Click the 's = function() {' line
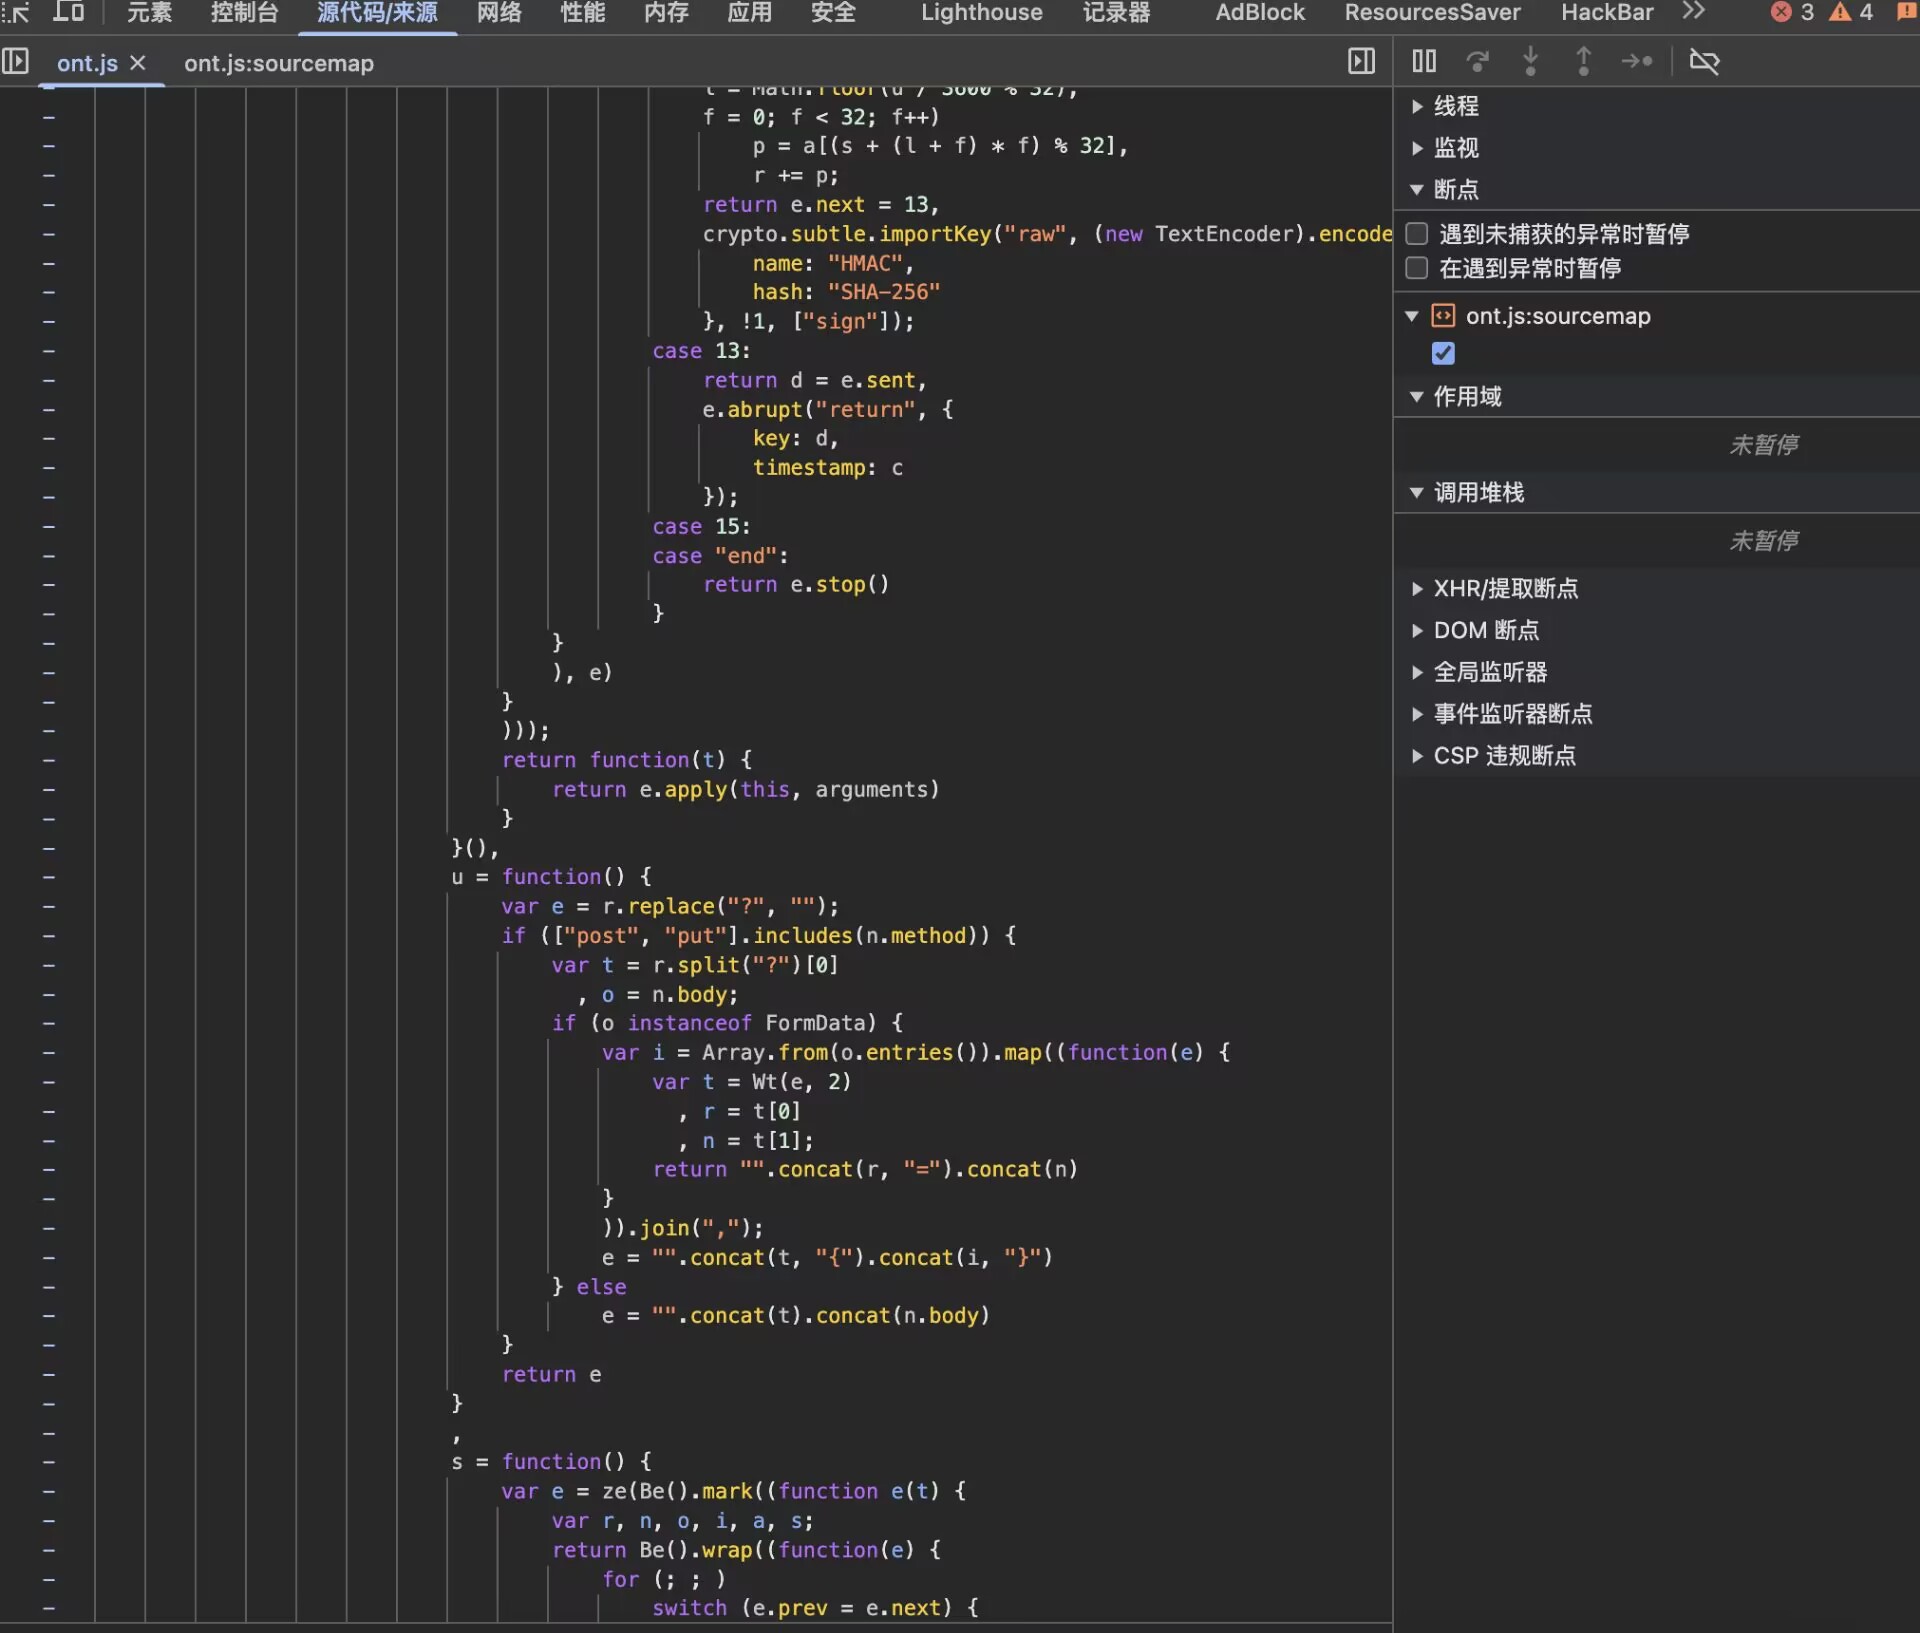 click(x=551, y=1462)
